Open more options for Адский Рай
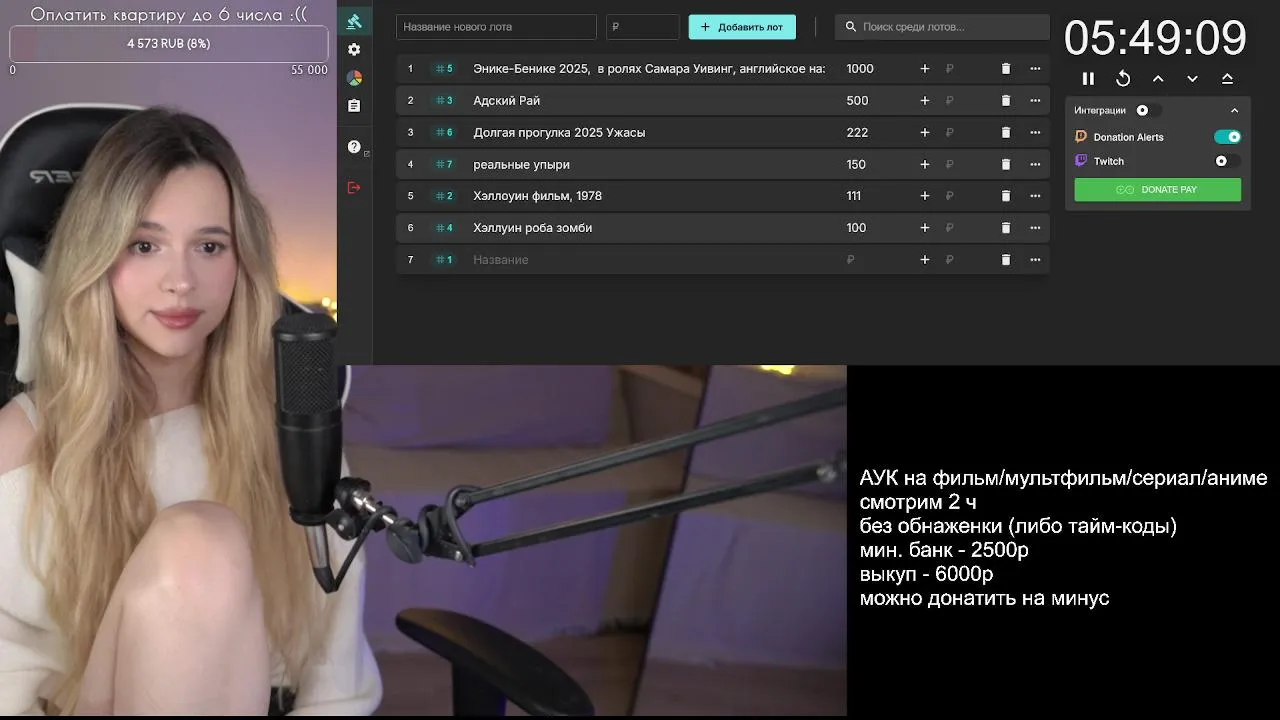 (1035, 100)
